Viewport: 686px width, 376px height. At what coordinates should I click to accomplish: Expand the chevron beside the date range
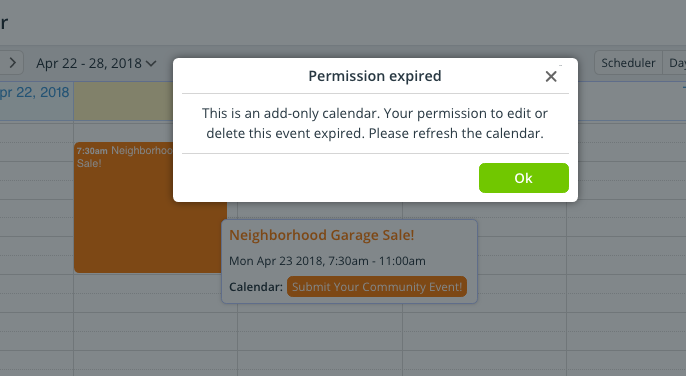[x=151, y=64]
